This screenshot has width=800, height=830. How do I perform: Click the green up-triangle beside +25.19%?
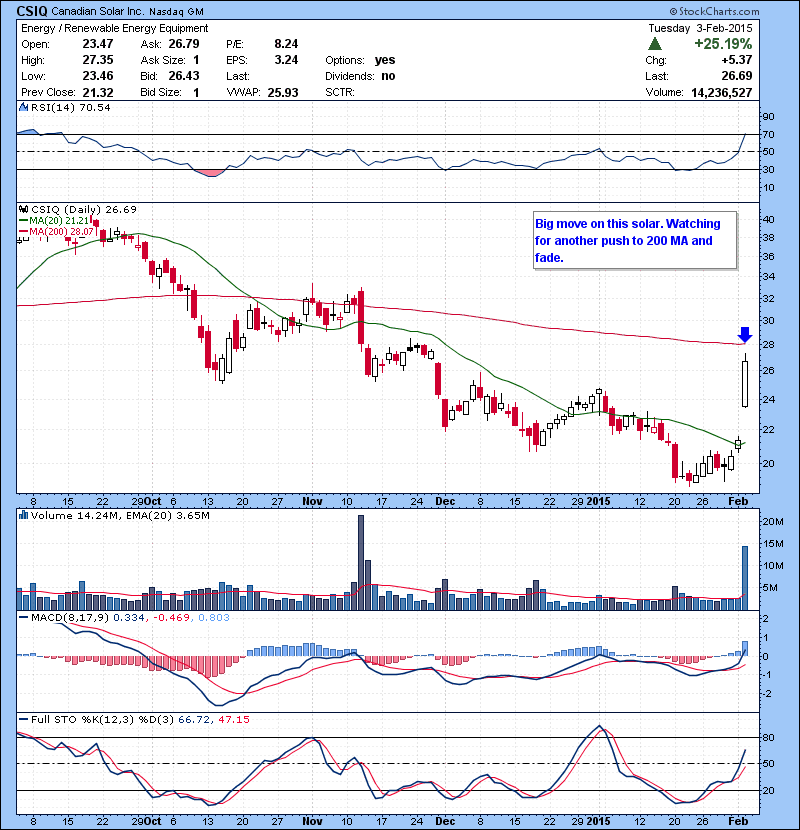tap(655, 44)
